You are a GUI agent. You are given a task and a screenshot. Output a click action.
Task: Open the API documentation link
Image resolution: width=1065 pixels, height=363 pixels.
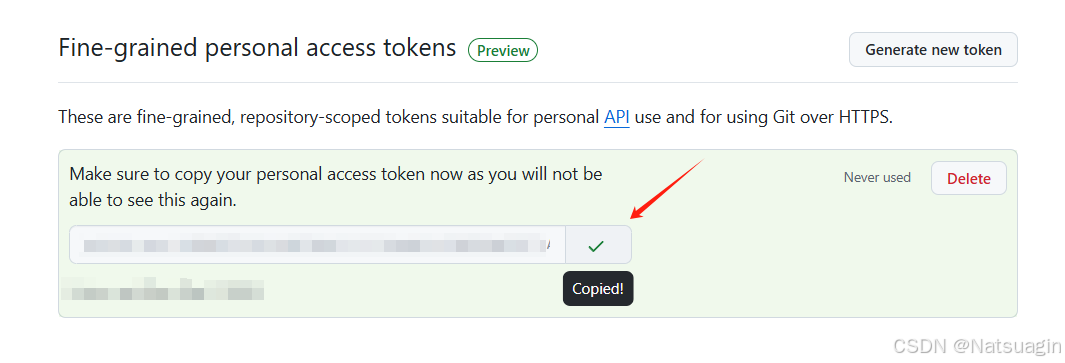point(617,117)
